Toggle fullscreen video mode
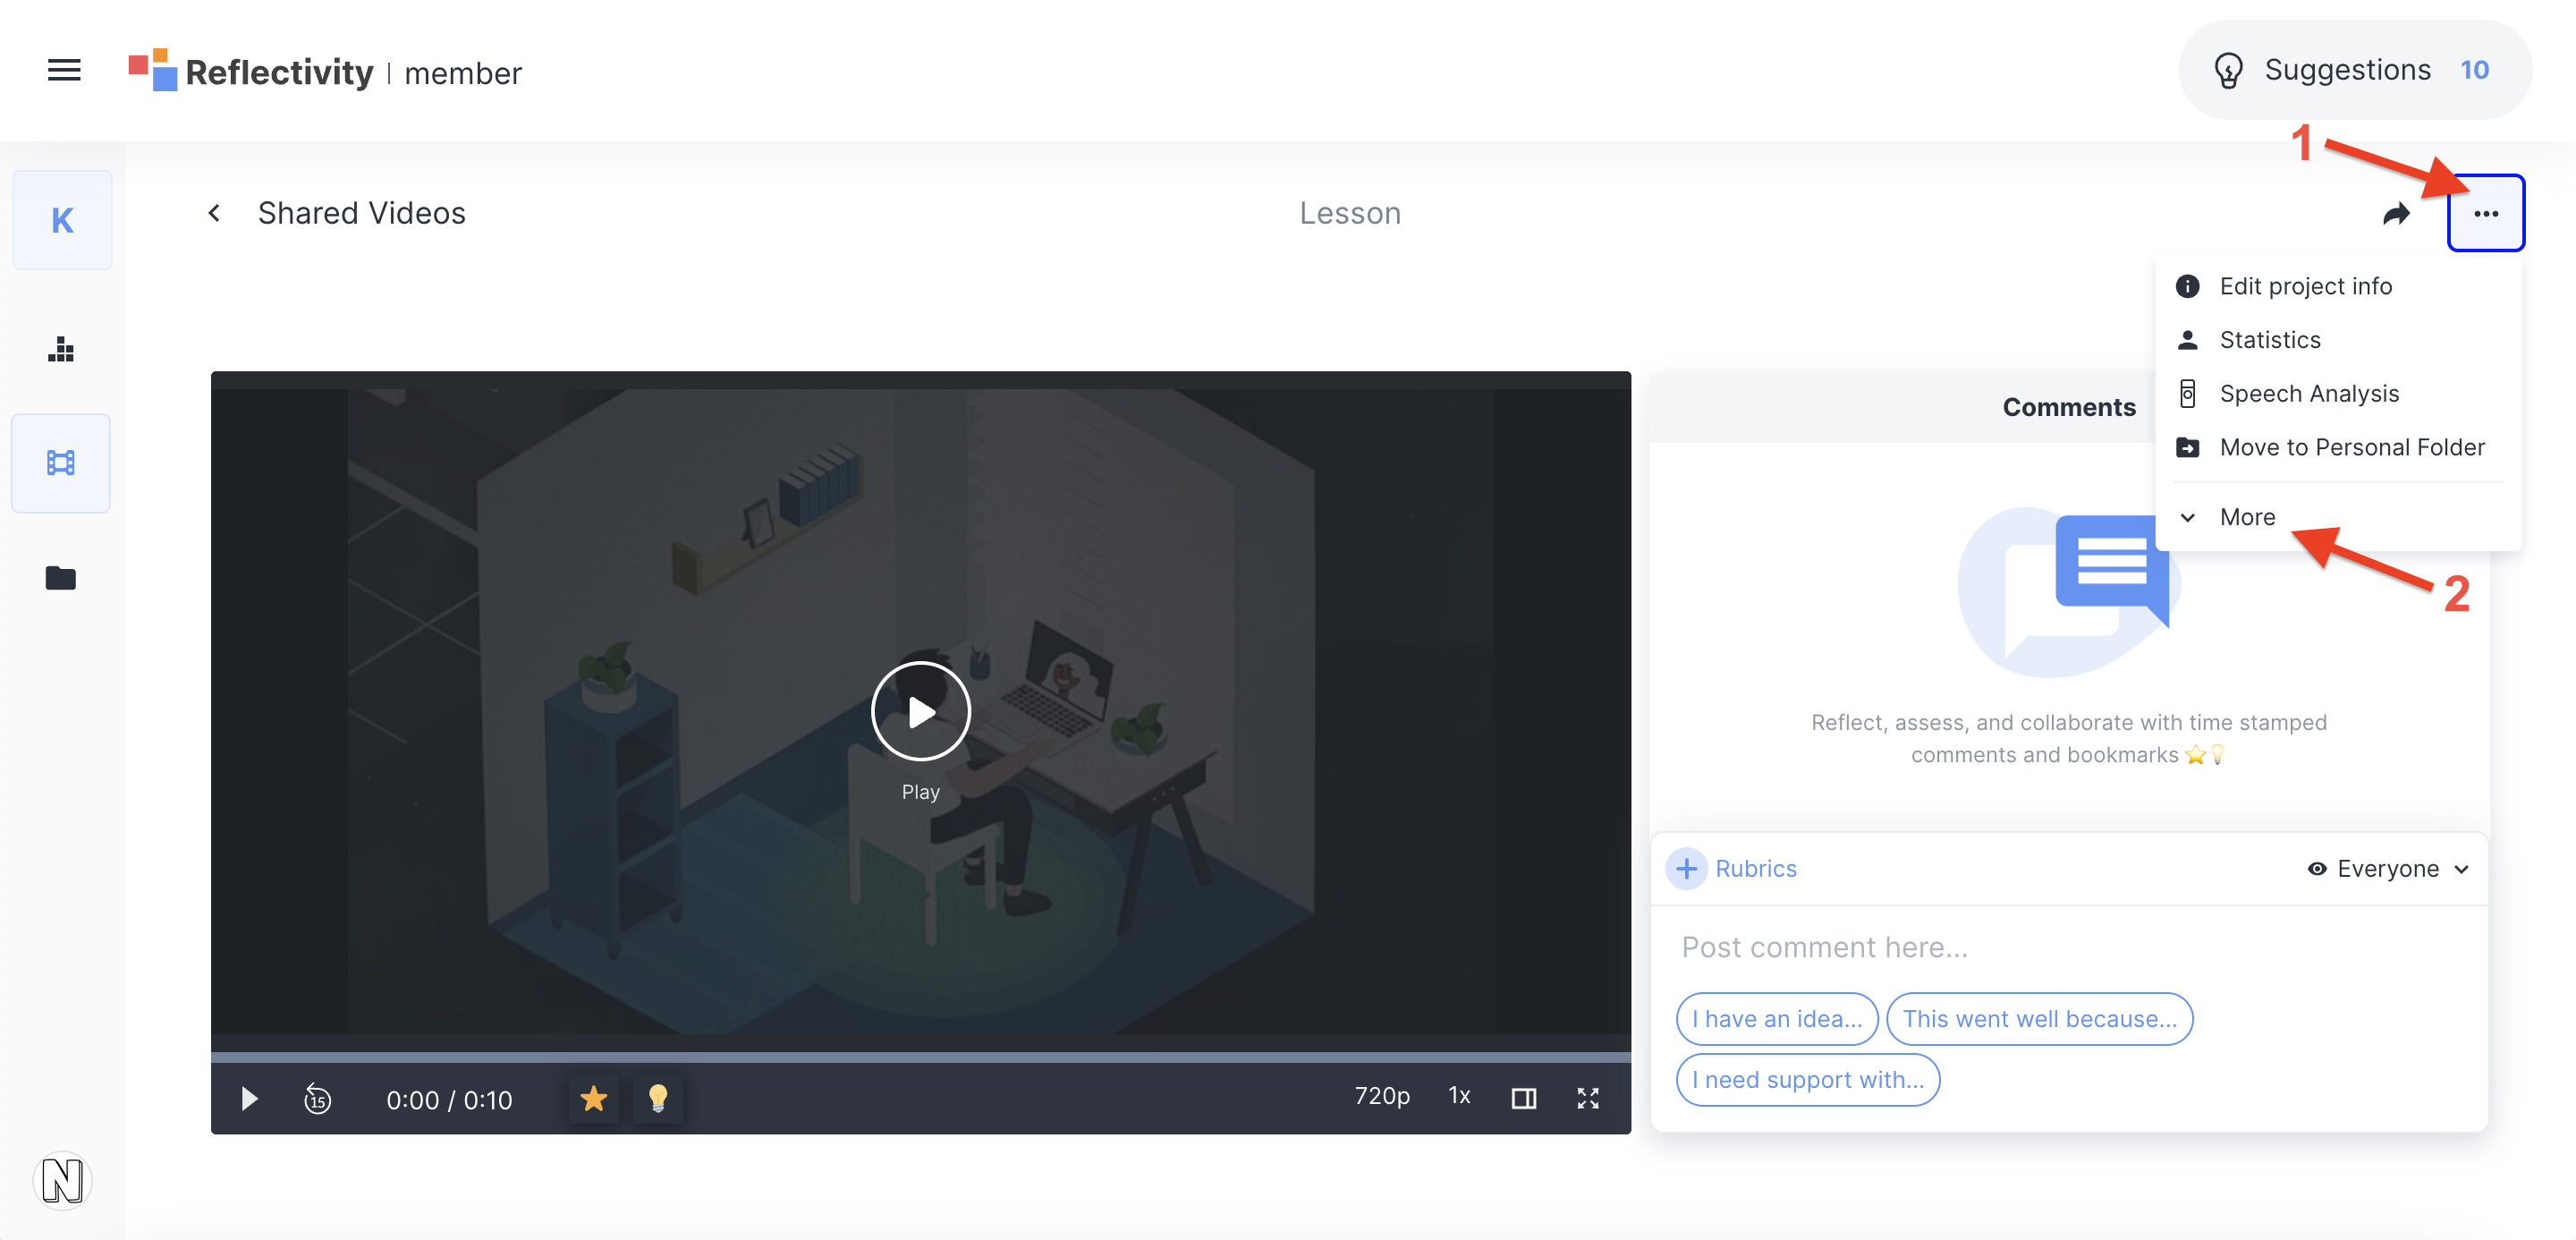Screen dimensions: 2576x1240 (x=1587, y=1099)
